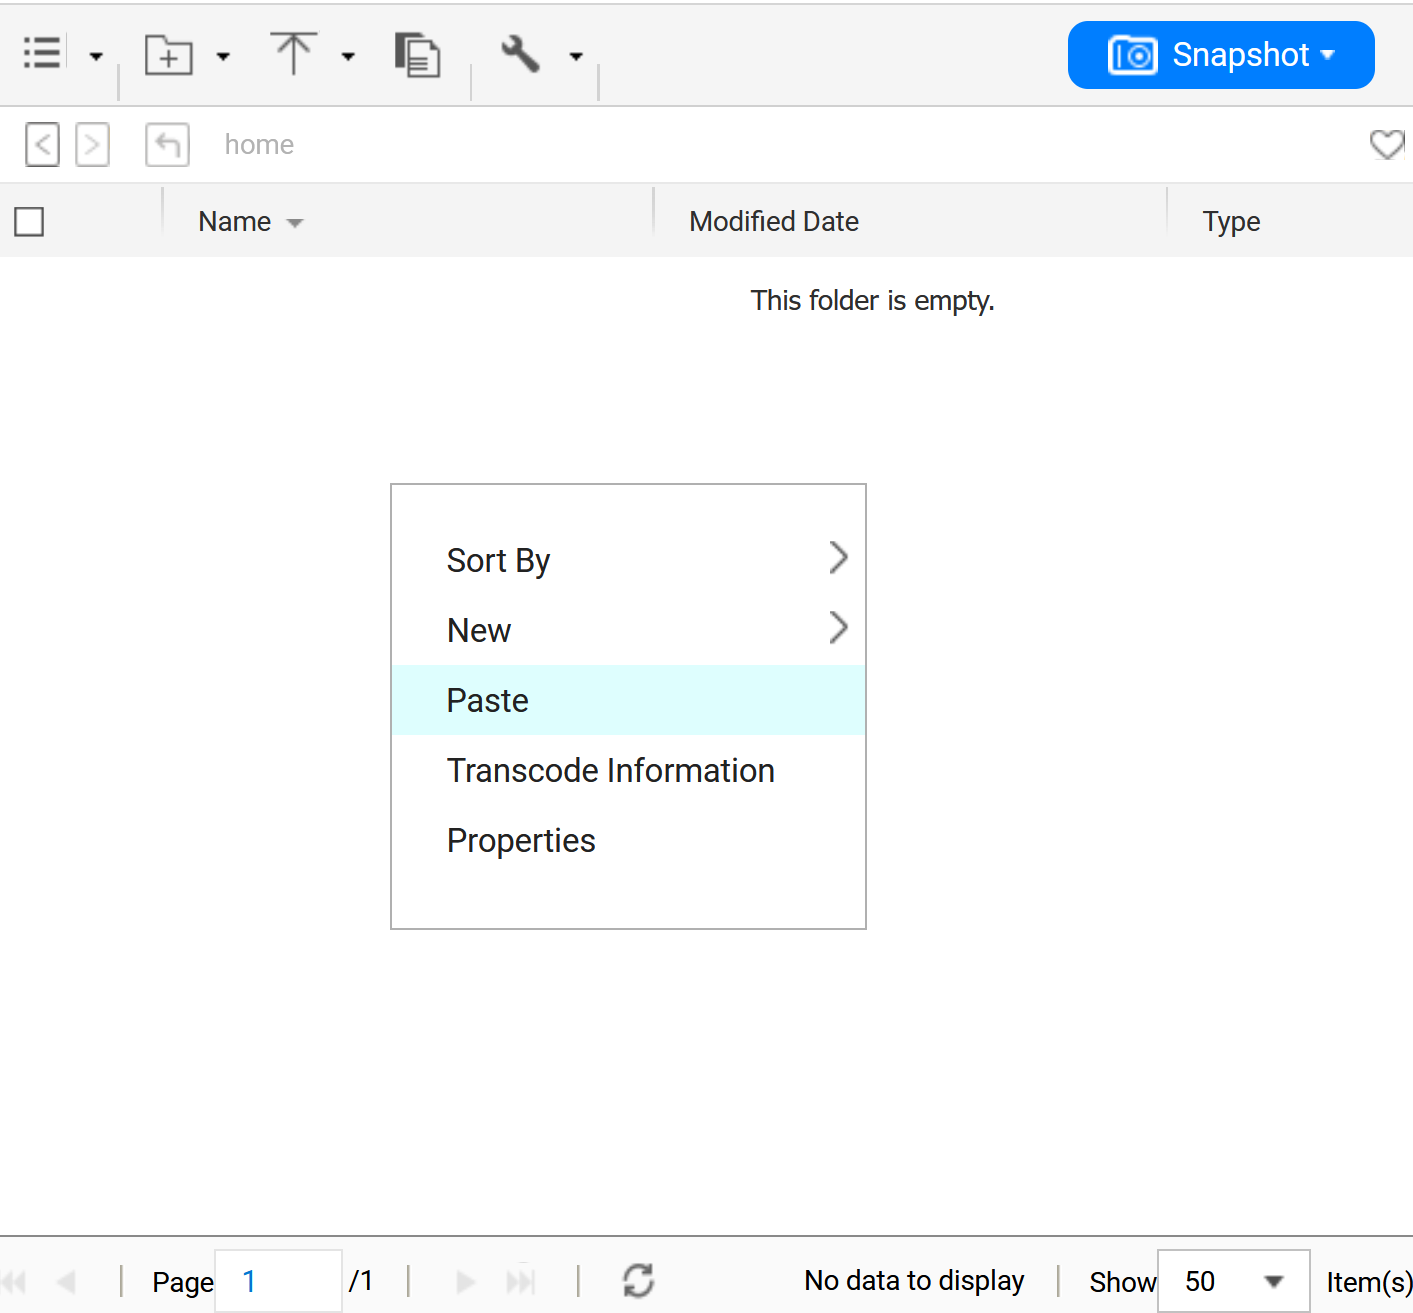The image size is (1413, 1313).
Task: Click the create folder icon
Action: click(169, 55)
